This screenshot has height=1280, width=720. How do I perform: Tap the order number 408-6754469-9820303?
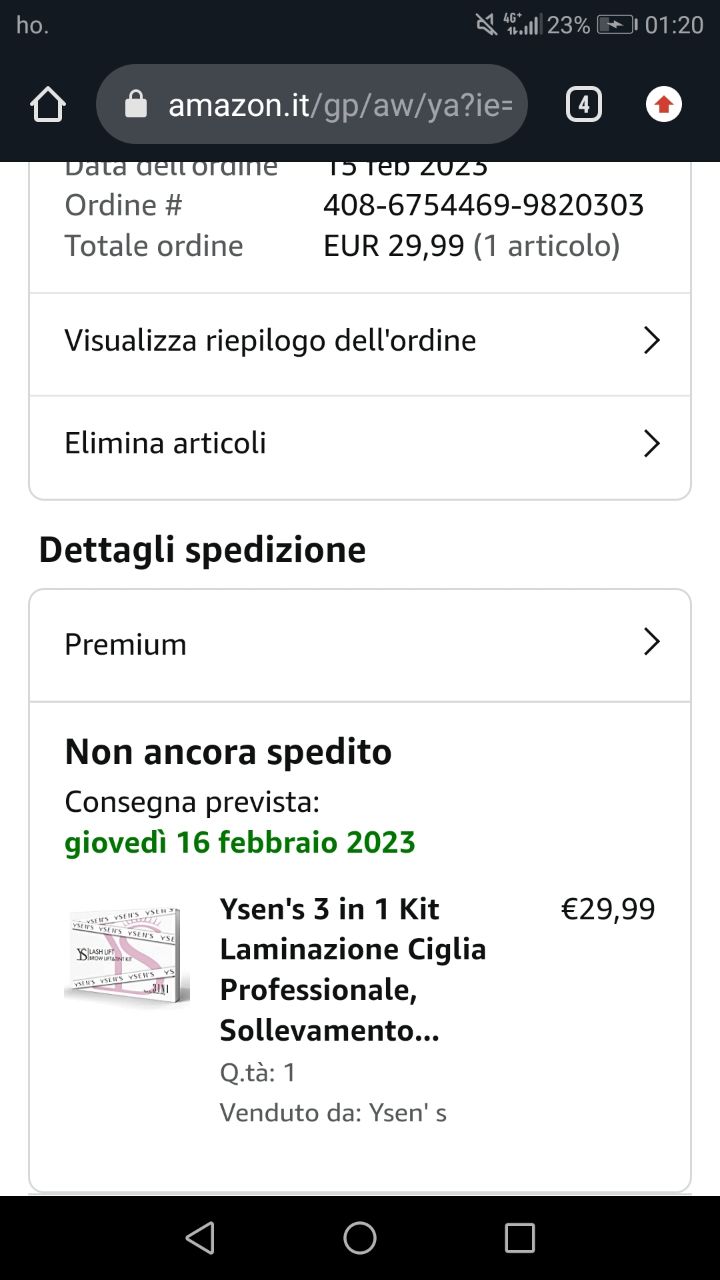pos(483,205)
